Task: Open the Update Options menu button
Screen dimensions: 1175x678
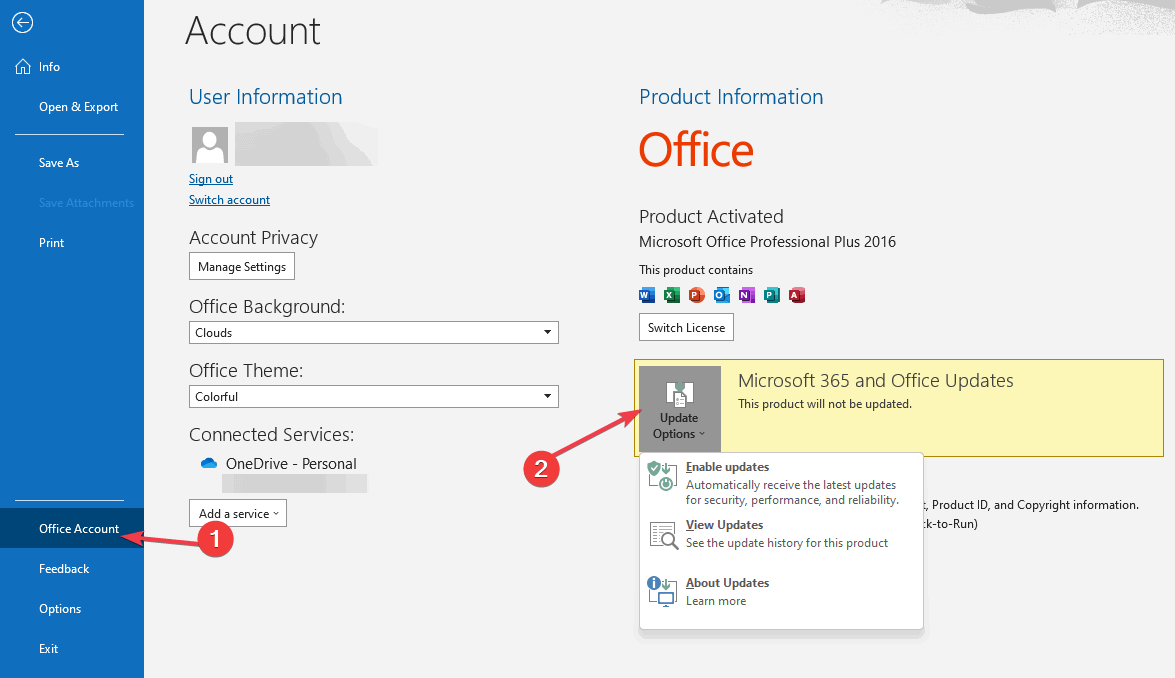Action: 680,408
